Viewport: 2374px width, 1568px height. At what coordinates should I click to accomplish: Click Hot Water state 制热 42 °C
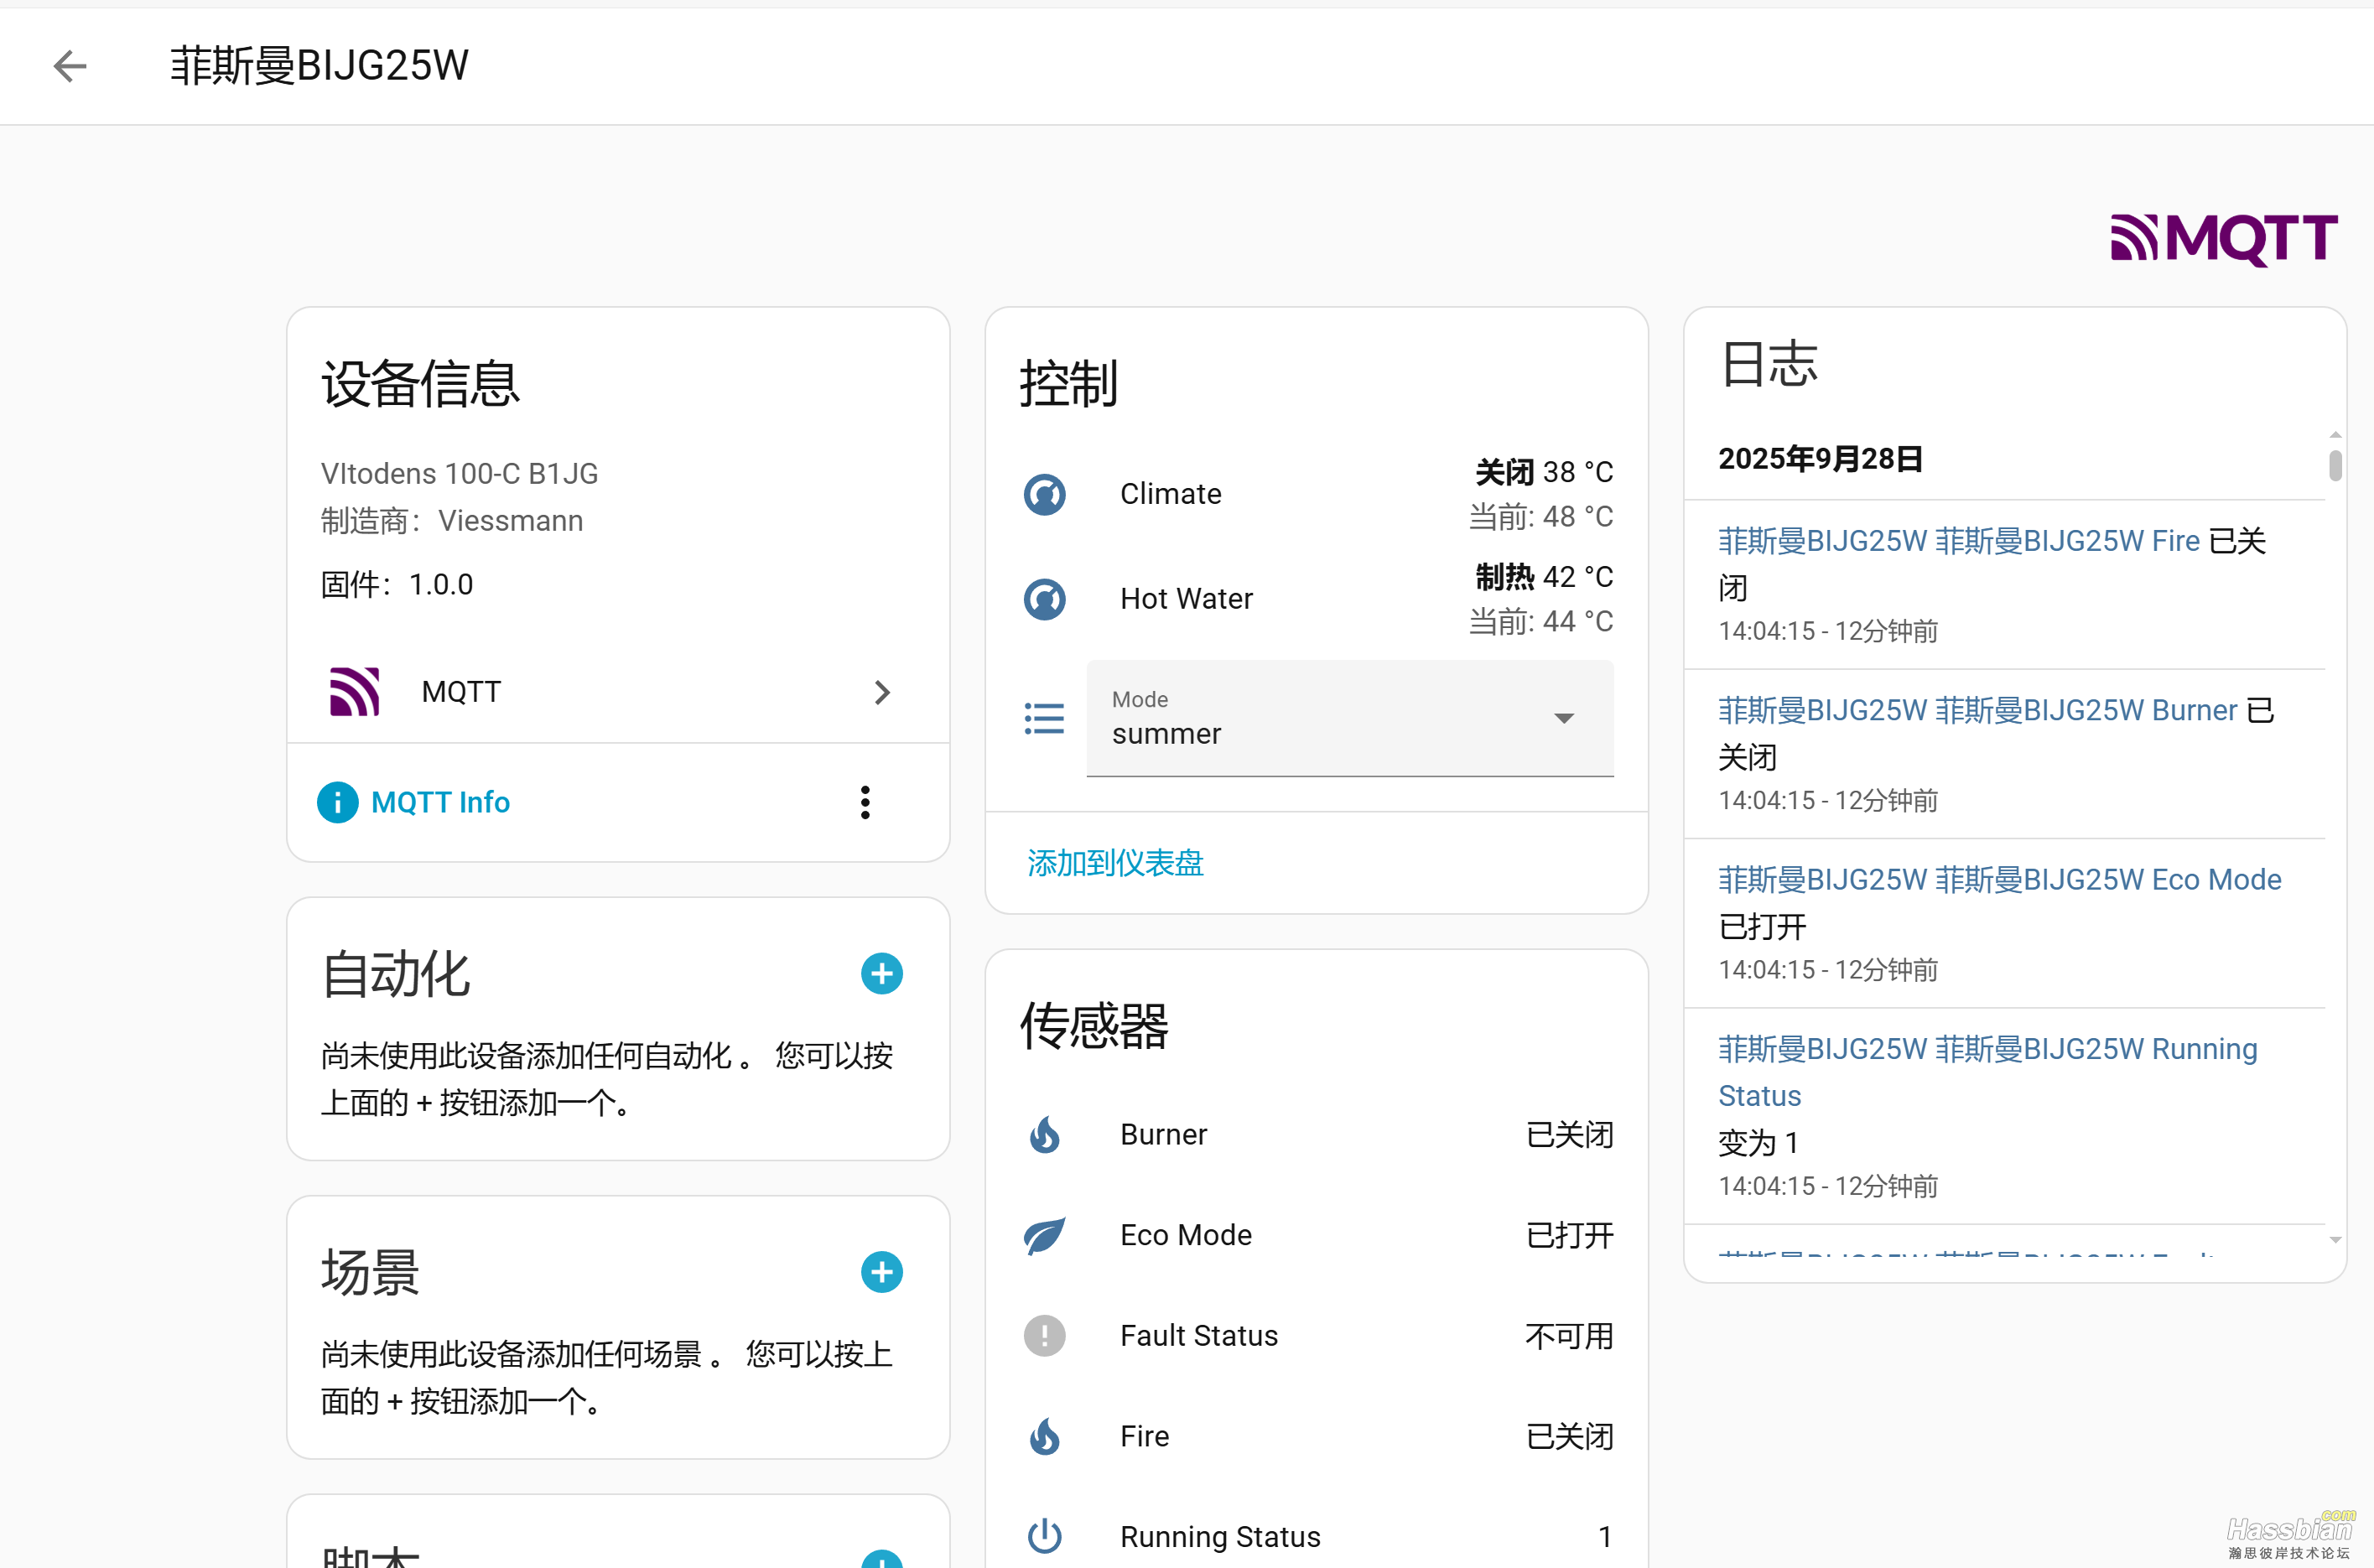pyautogui.click(x=1544, y=576)
